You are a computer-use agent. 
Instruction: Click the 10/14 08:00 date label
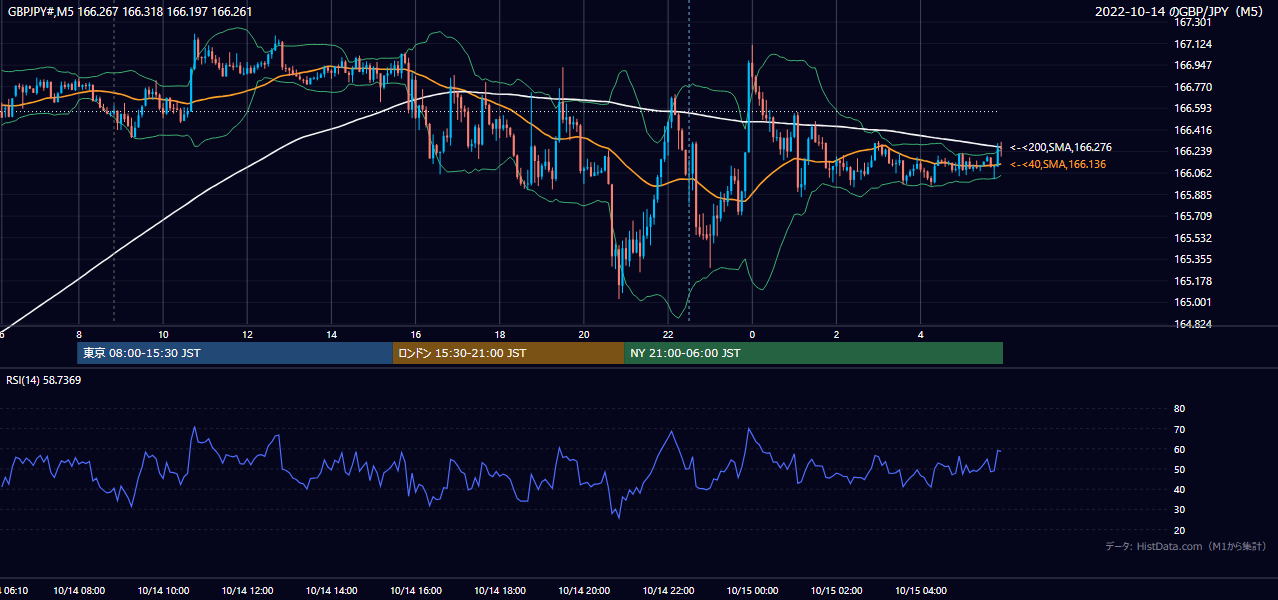(x=78, y=591)
